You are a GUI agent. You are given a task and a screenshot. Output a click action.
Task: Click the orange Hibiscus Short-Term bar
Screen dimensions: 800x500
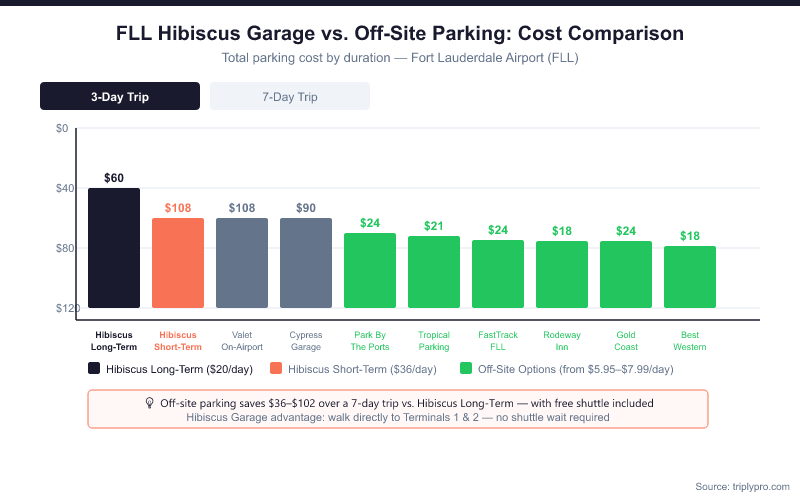pyautogui.click(x=178, y=263)
